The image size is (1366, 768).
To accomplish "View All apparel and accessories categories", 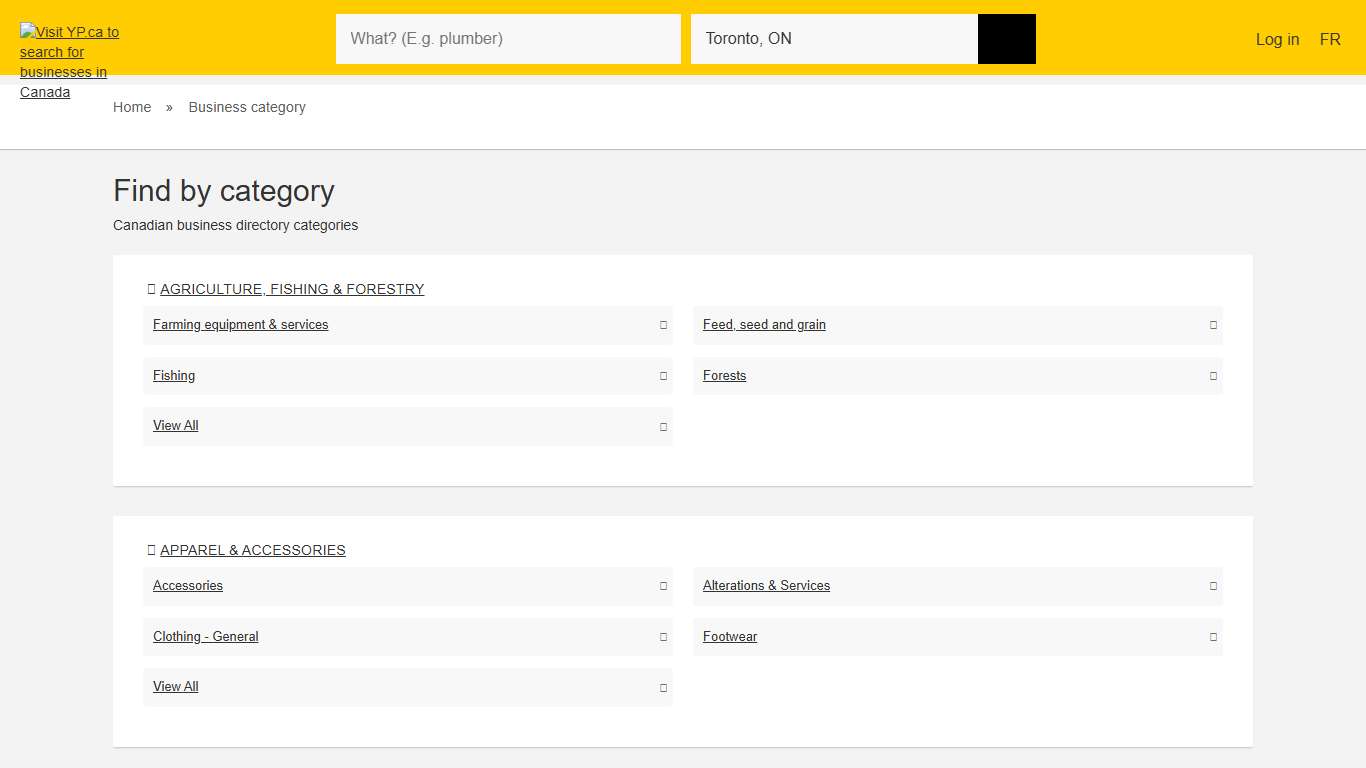I will pyautogui.click(x=175, y=687).
